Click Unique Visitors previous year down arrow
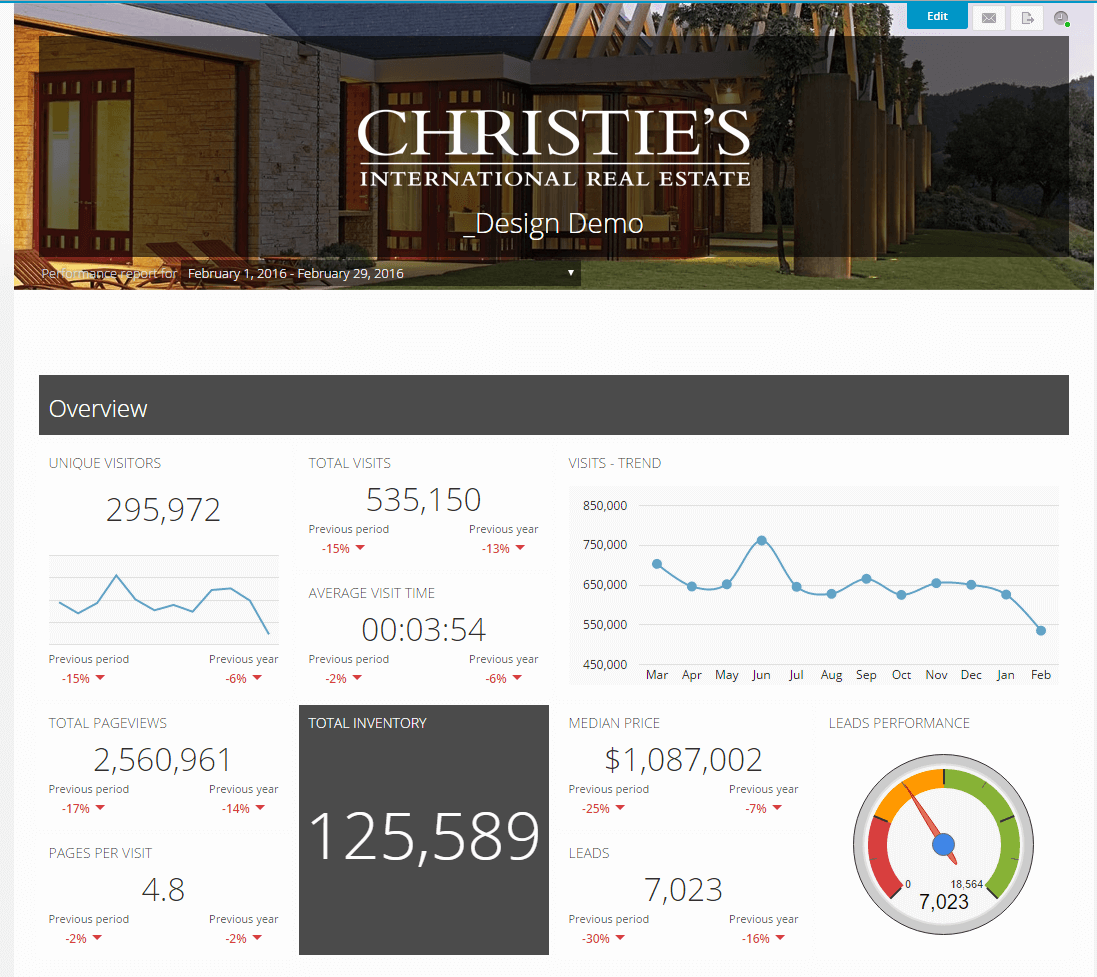The width and height of the screenshot is (1097, 977). click(x=257, y=677)
